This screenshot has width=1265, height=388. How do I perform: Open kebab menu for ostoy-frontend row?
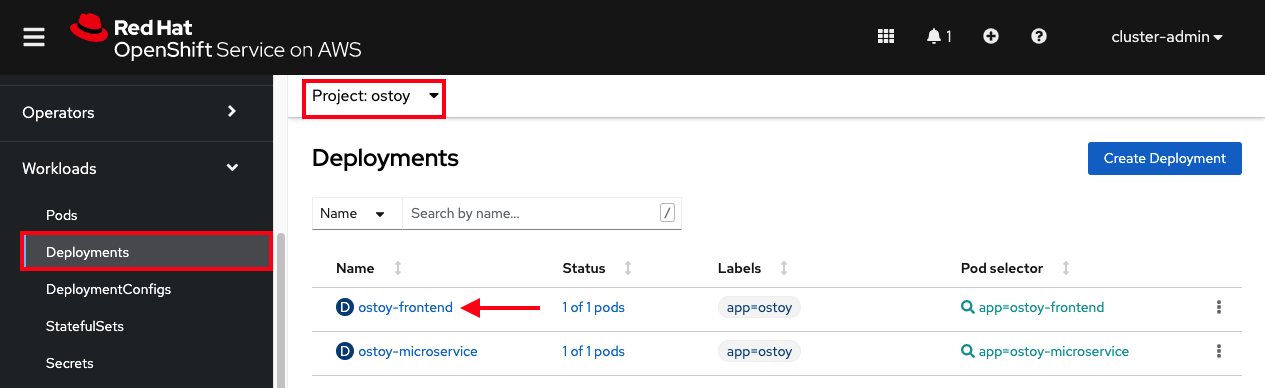pyautogui.click(x=1219, y=308)
